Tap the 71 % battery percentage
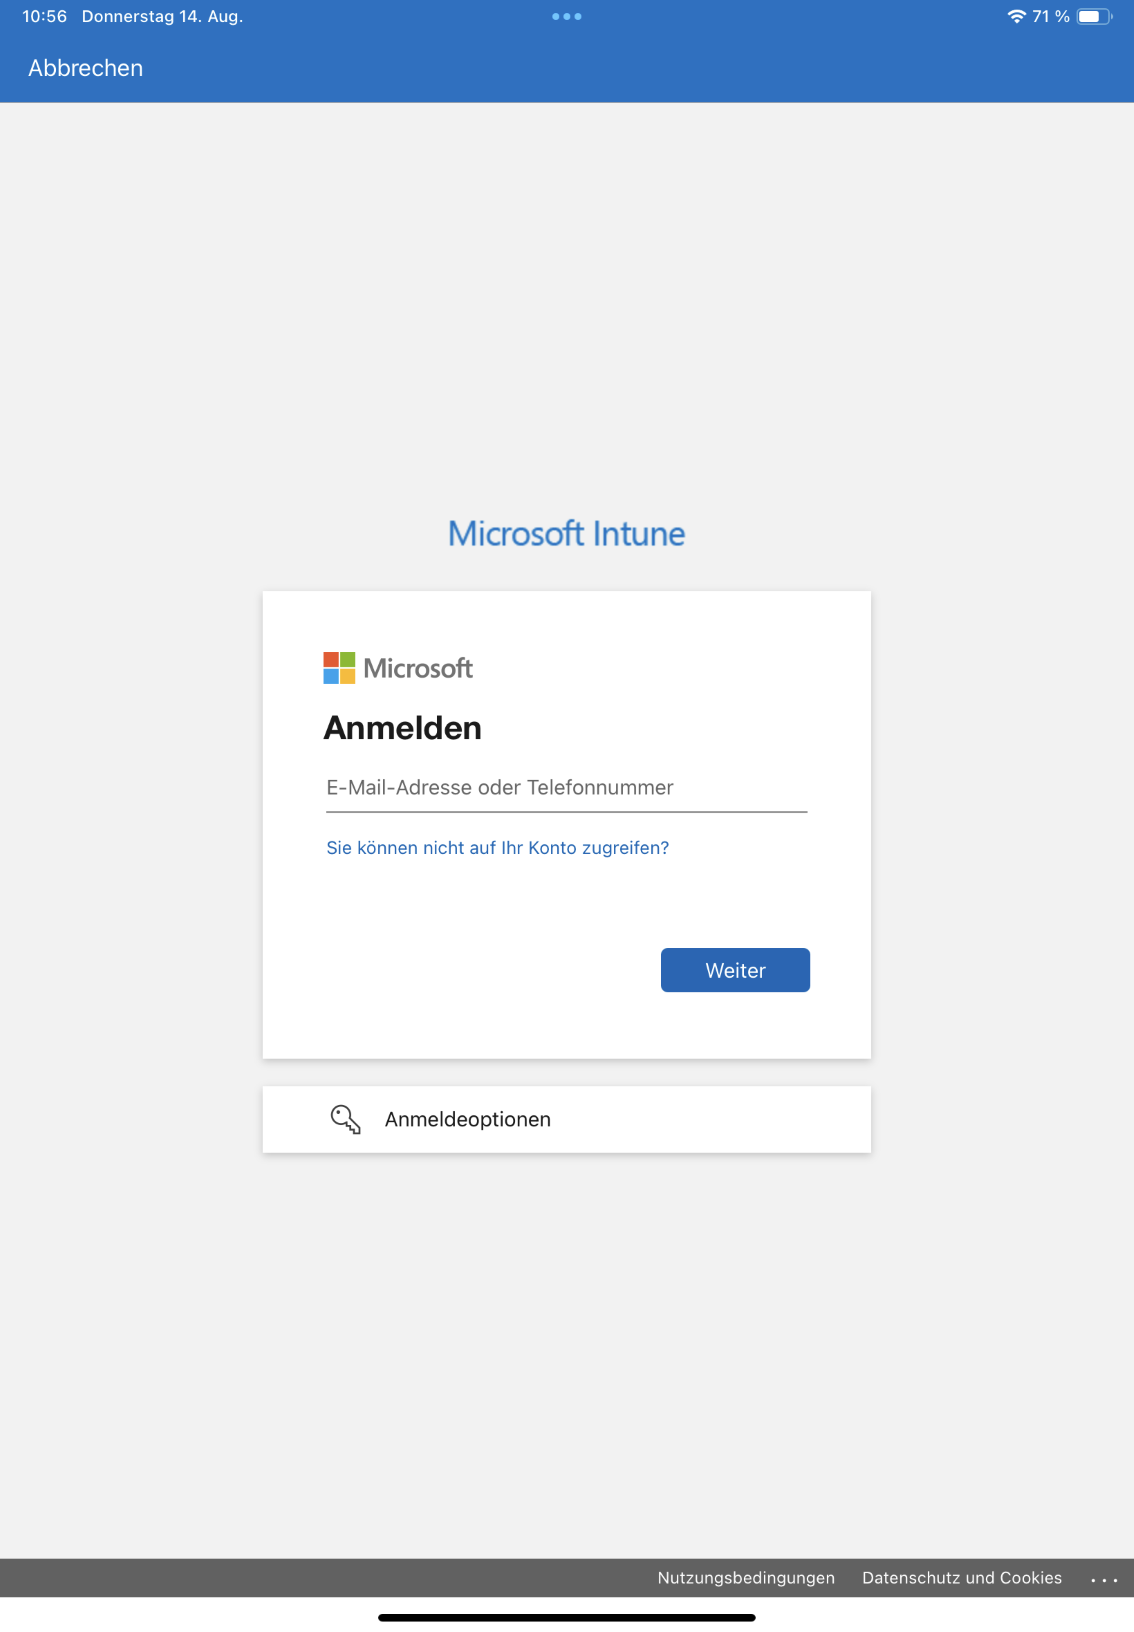The height and width of the screenshot is (1632, 1134). [1051, 16]
